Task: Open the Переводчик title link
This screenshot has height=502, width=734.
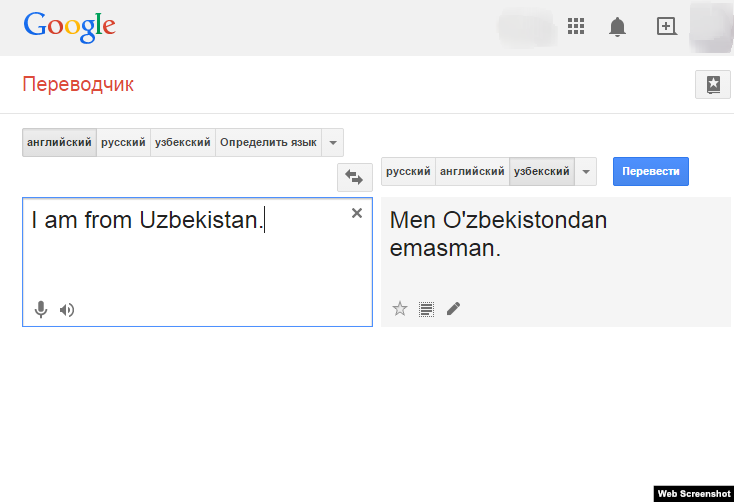Action: pos(78,85)
